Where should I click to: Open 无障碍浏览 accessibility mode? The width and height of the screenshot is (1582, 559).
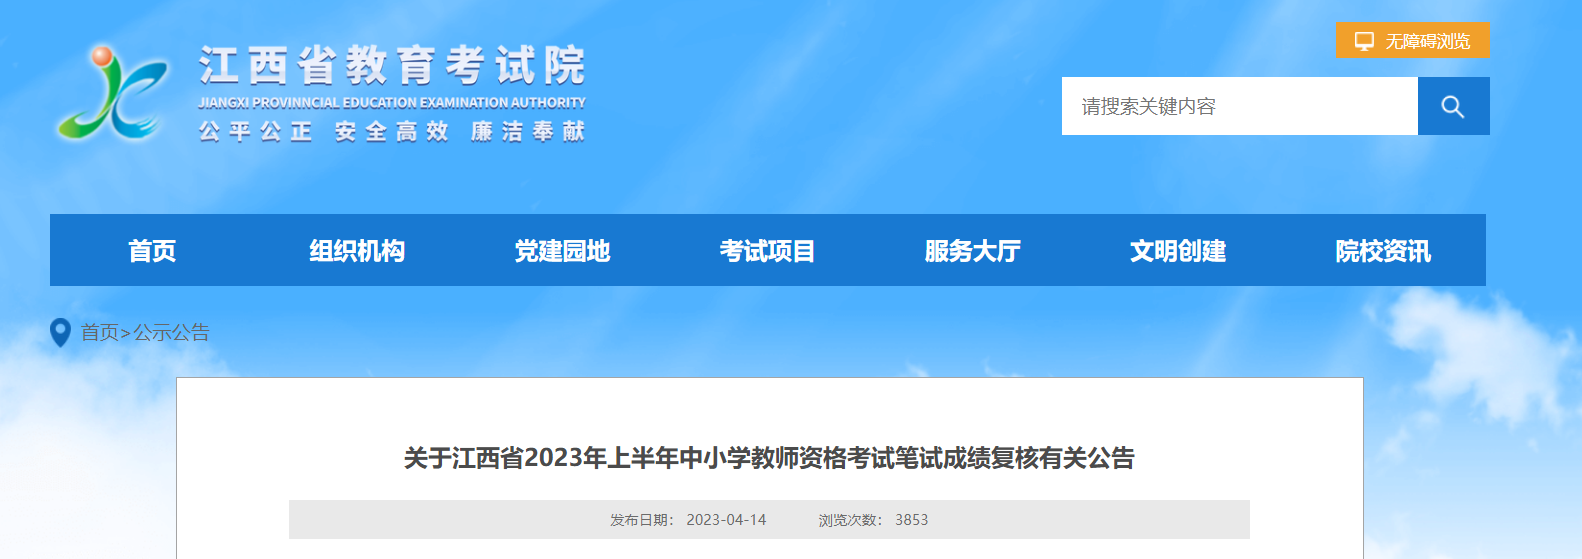(x=1412, y=40)
